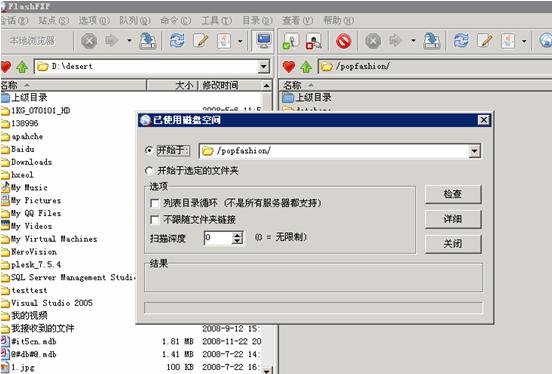Click the 关闭 button in the dialog
Image resolution: width=552 pixels, height=374 pixels.
[453, 243]
